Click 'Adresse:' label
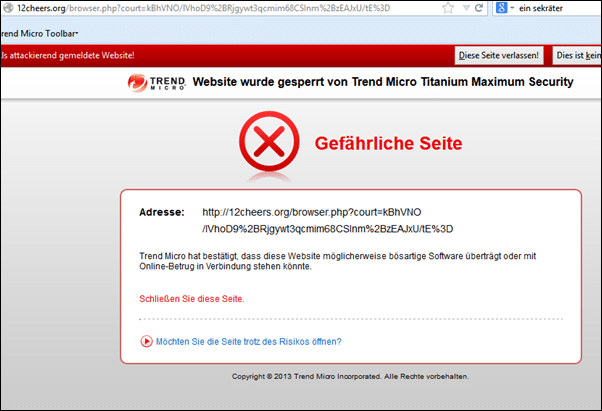 tap(162, 212)
